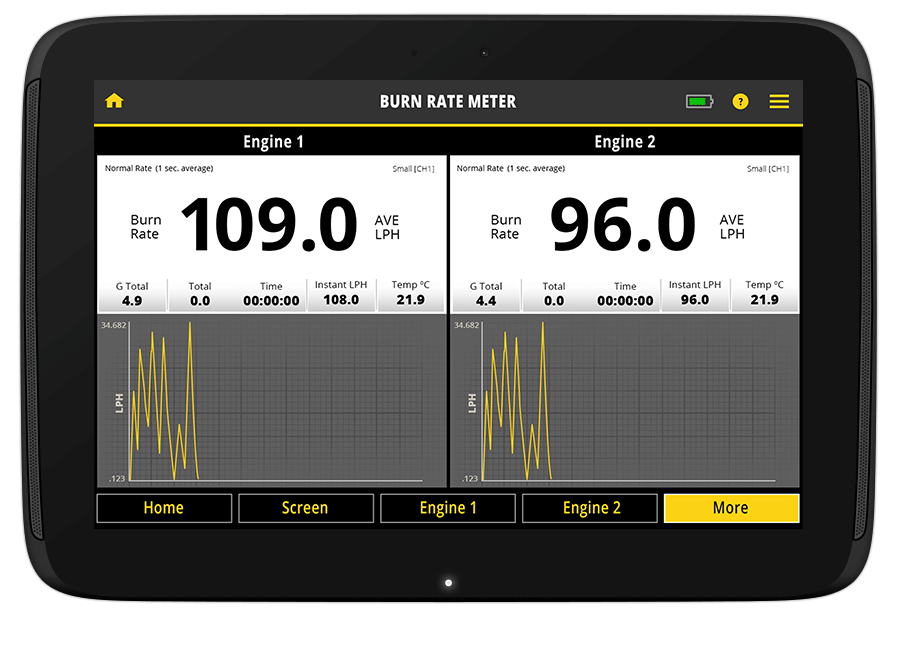Switch to the Engine 2 bottom tab
Image resolution: width=900 pixels, height=647 pixels.
tap(590, 508)
